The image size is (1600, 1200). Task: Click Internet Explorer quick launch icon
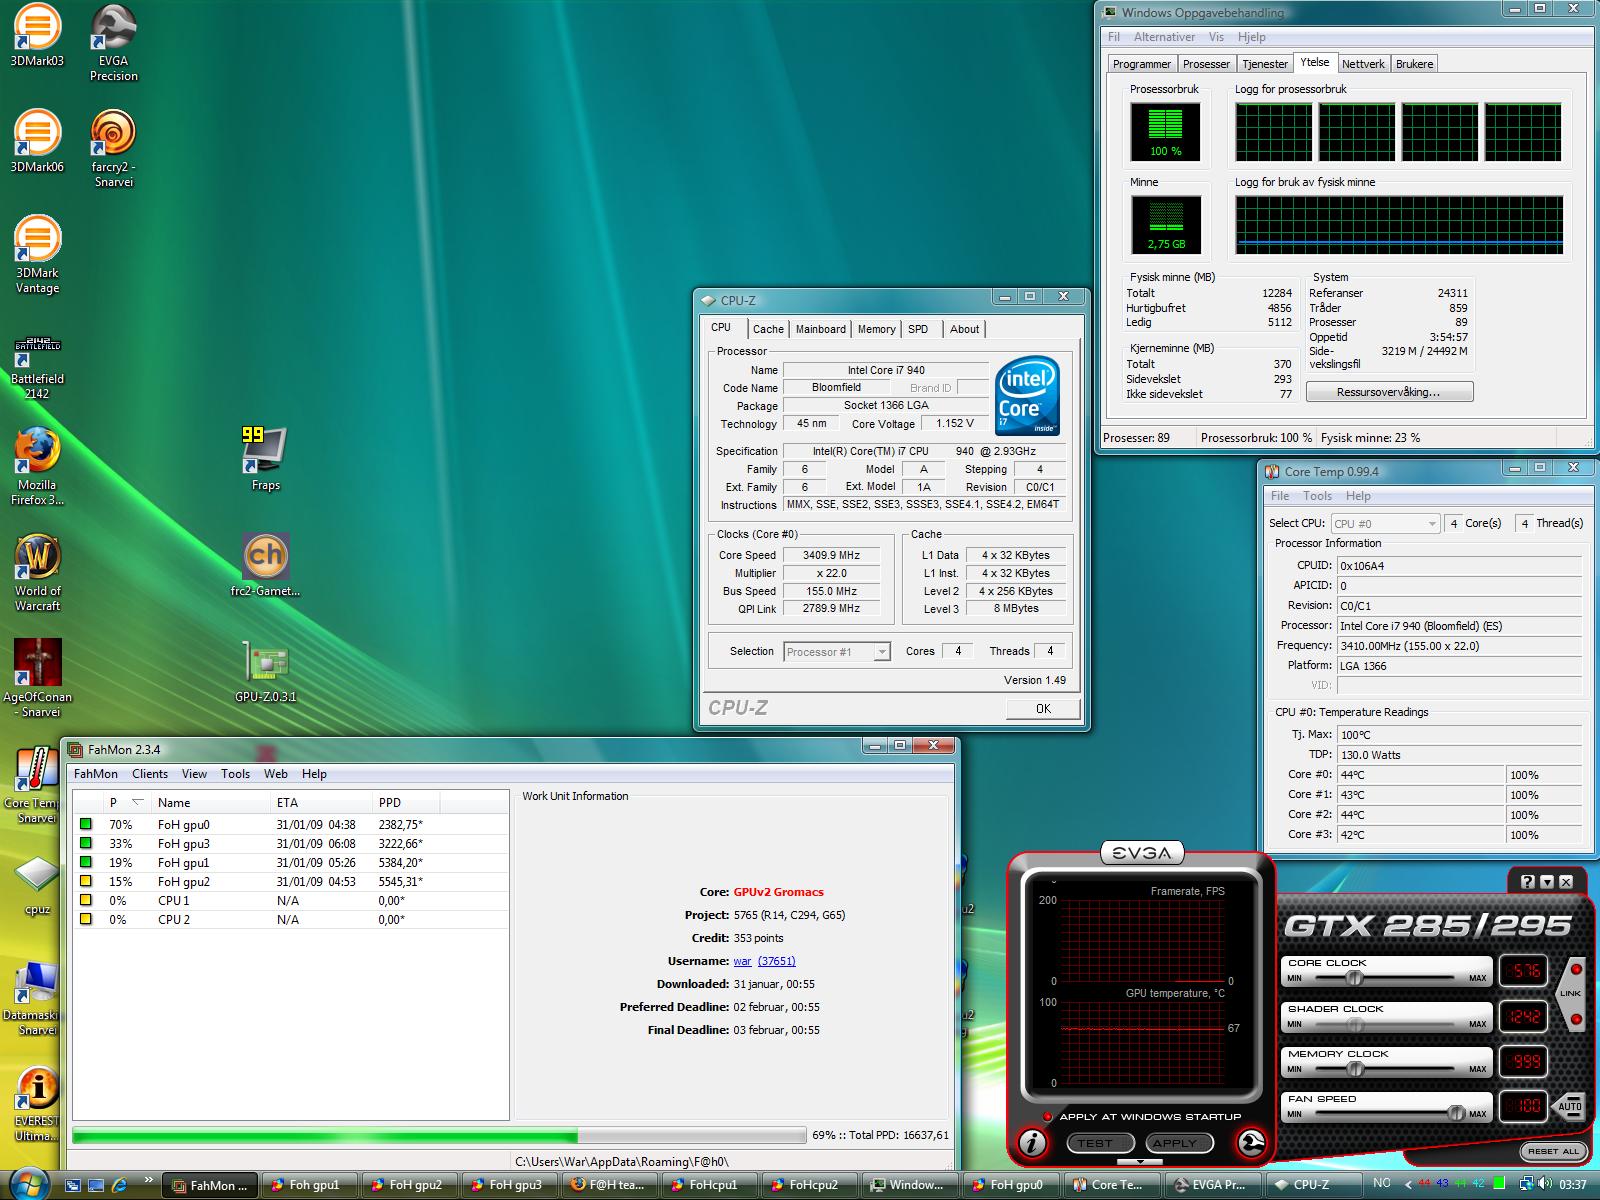pyautogui.click(x=118, y=1185)
